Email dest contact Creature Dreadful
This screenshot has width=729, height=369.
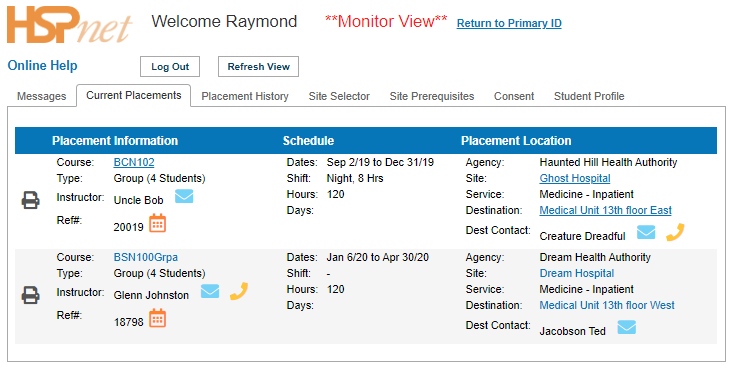(646, 232)
